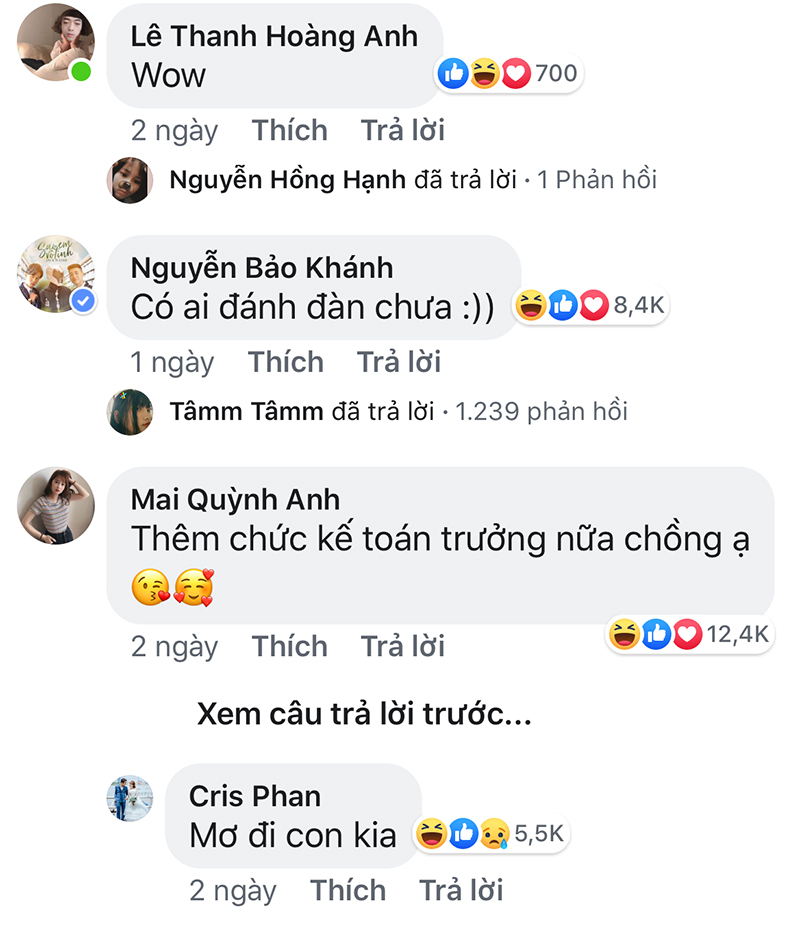Like the Wow comment with Thích

click(x=289, y=130)
